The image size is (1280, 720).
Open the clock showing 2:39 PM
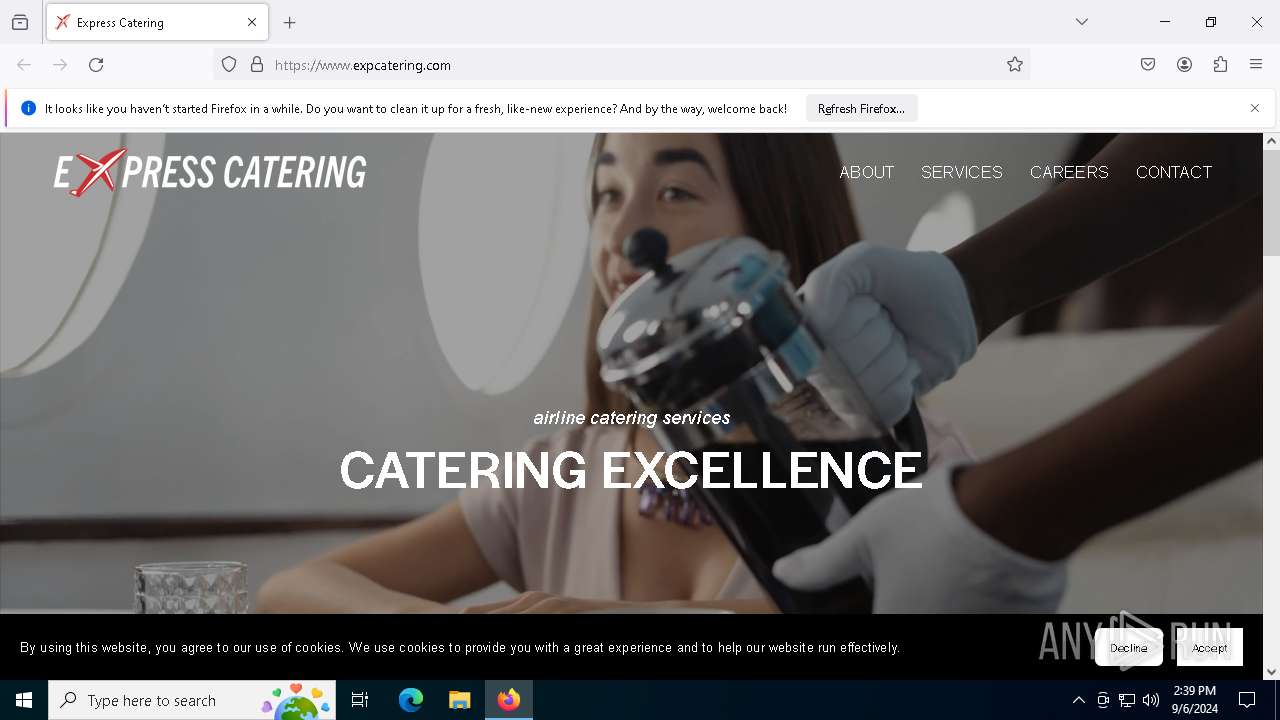point(1195,700)
